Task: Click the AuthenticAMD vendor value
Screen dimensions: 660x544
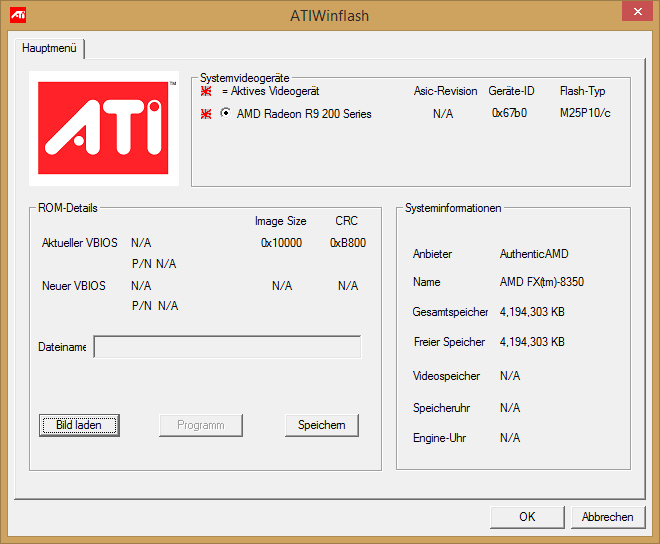Action: tap(534, 254)
